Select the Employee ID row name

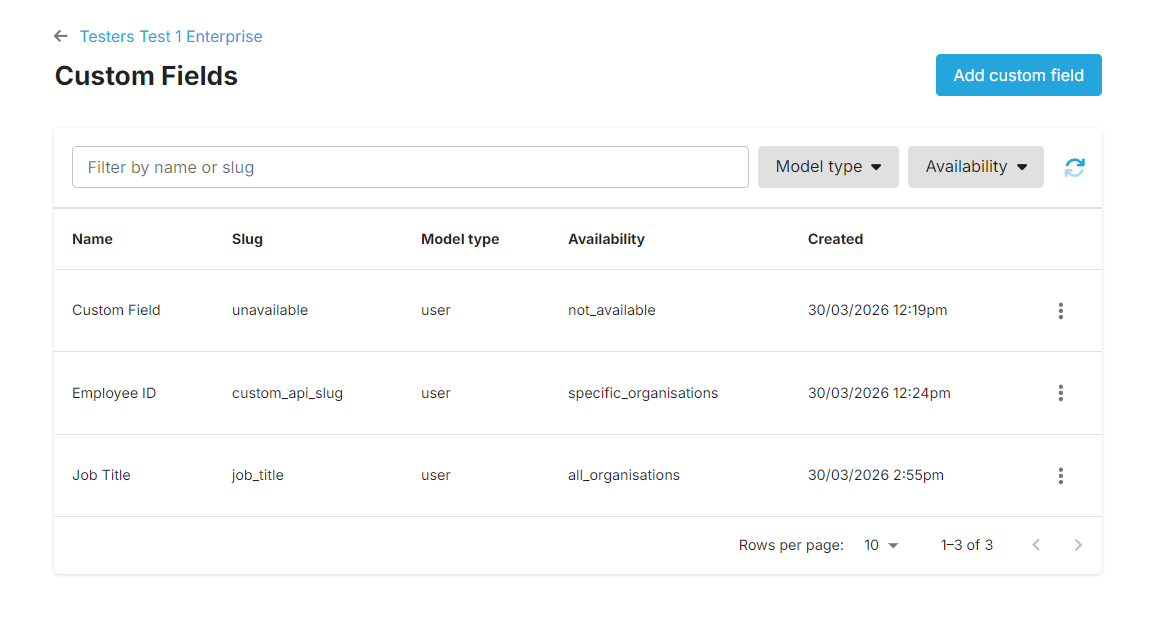point(114,393)
